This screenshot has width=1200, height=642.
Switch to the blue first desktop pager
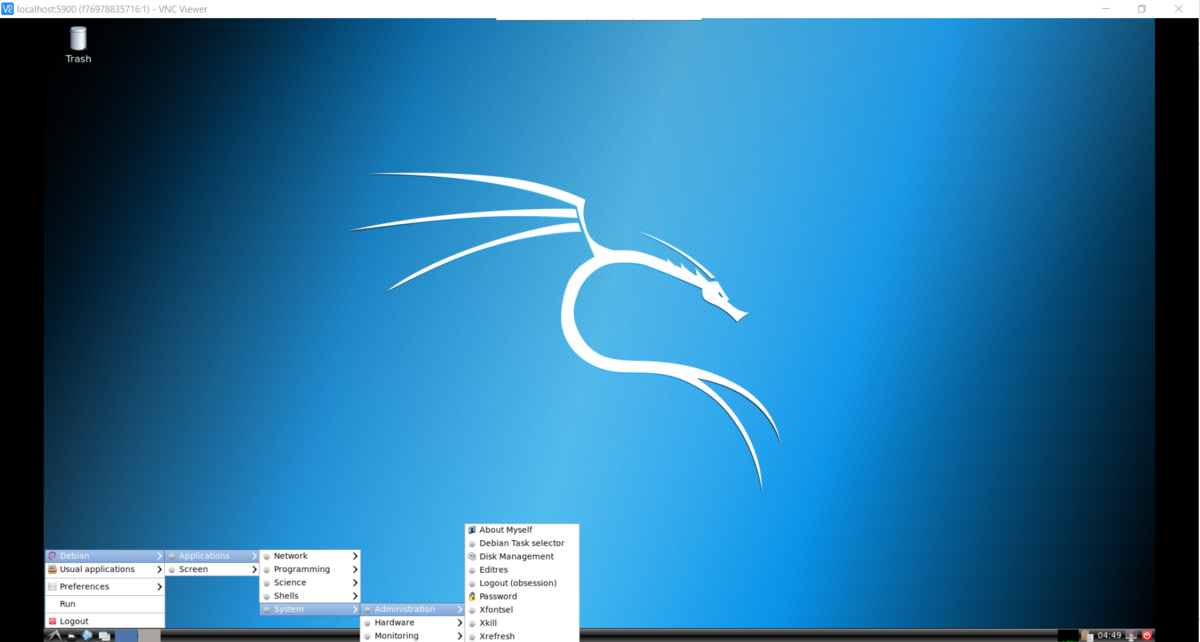point(126,635)
